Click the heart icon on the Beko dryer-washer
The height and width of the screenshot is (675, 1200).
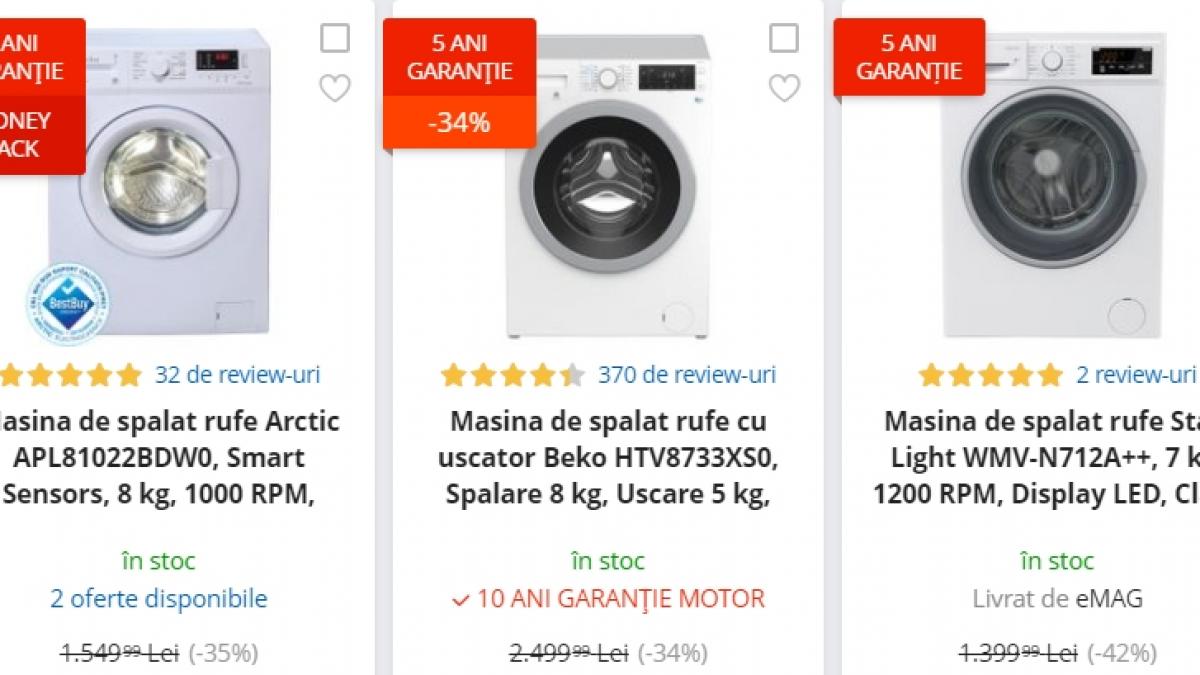tap(786, 89)
